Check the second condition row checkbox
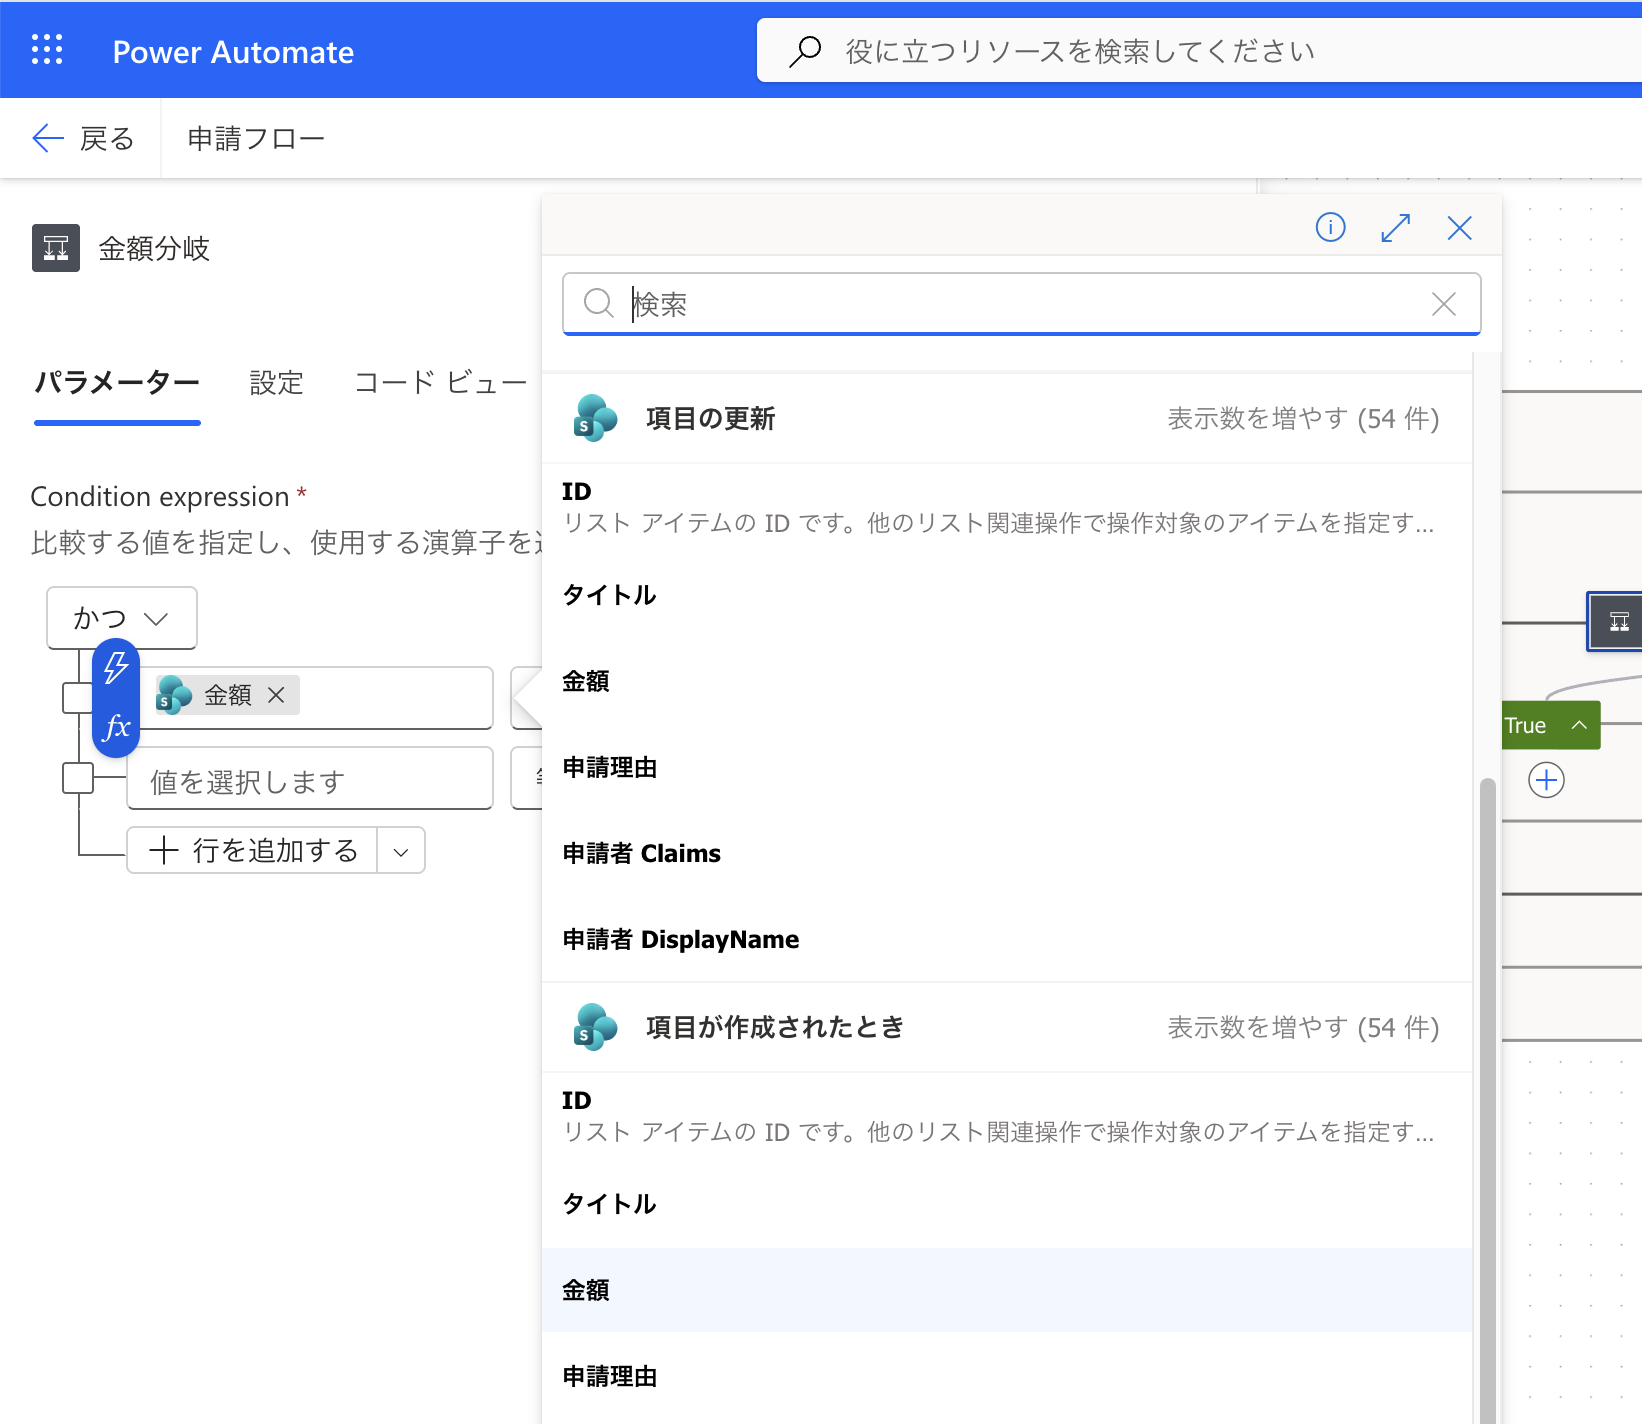1642x1424 pixels. pyautogui.click(x=77, y=778)
